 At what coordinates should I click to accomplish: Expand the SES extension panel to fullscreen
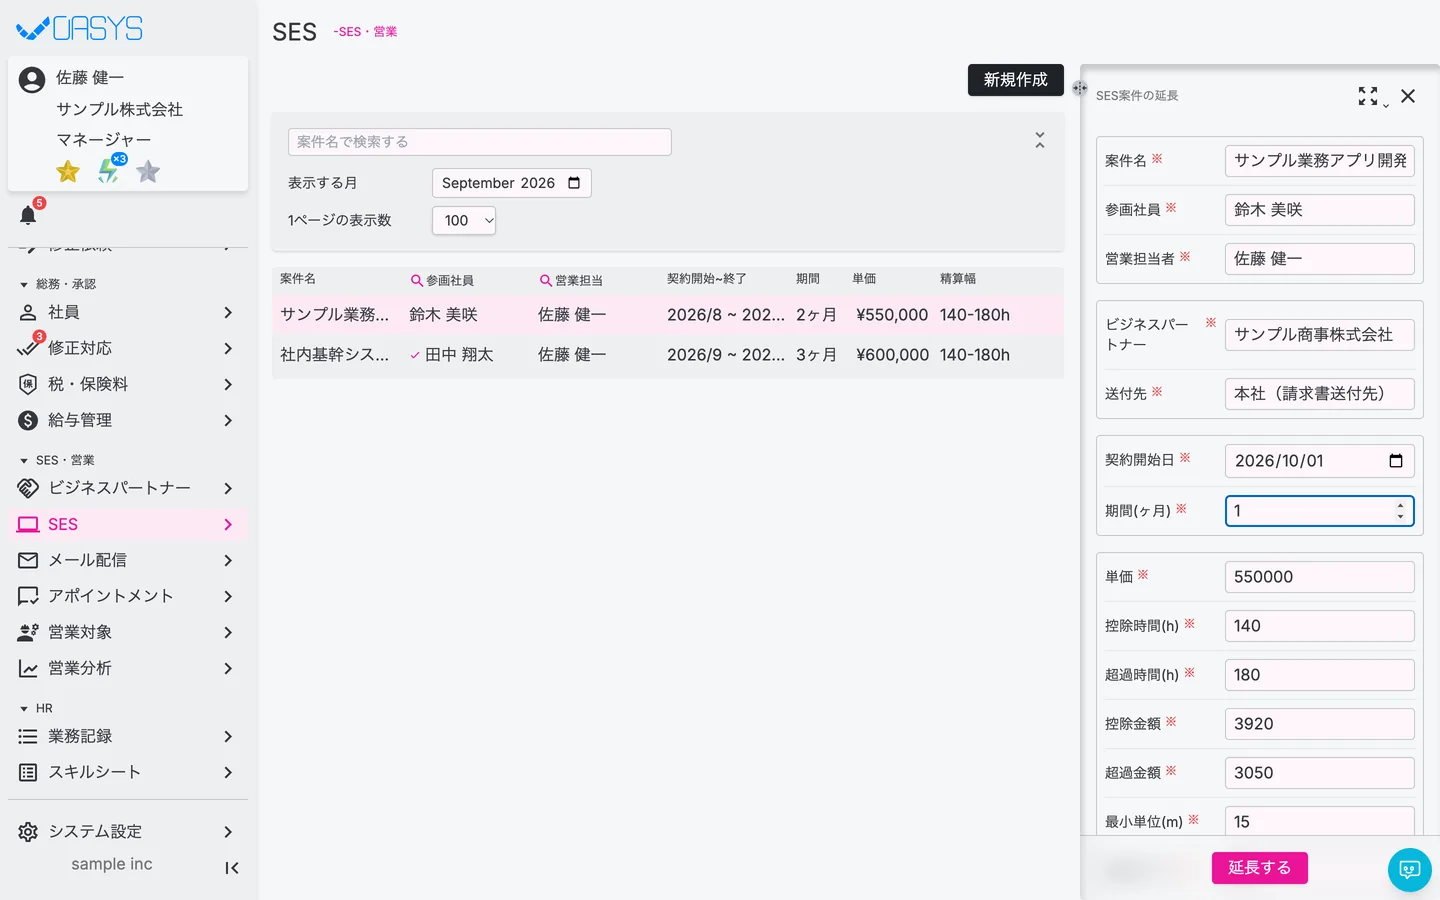coord(1368,96)
